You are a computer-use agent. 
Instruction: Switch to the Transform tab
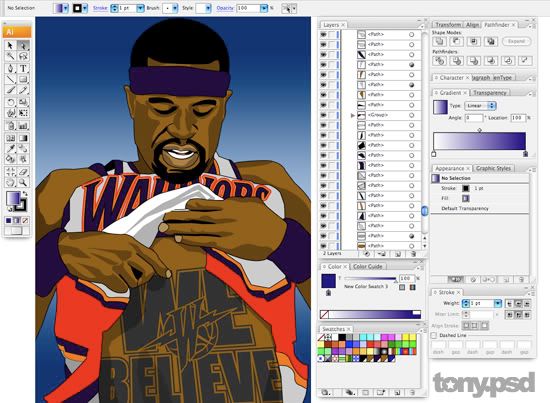(x=448, y=25)
